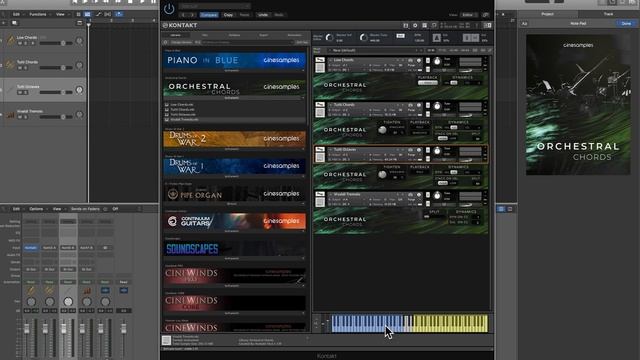Image resolution: width=640 pixels, height=360 pixels.
Task: Select Tutti Chords instrument in library list
Action: 182,110
